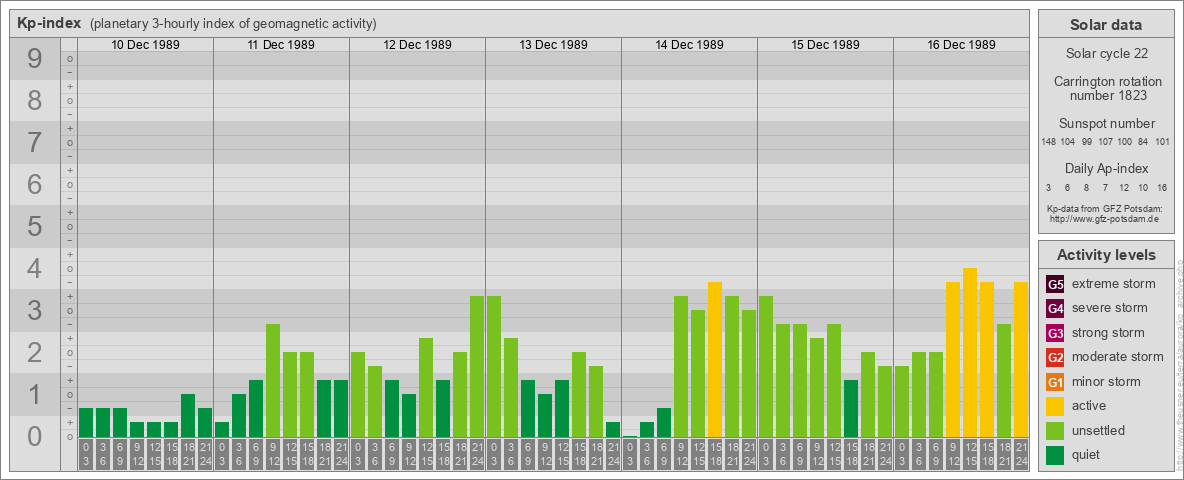1184x480 pixels.
Task: Click the tallest yellow bar on 16 Dec, 12-15h
Action: point(970,352)
